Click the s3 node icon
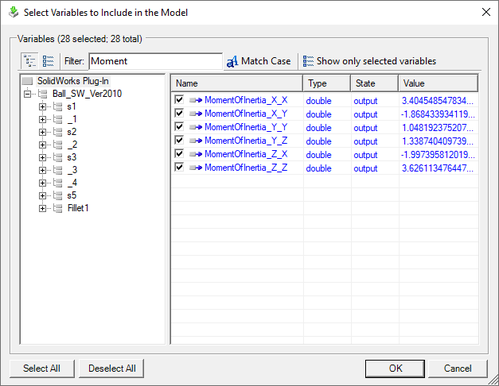The width and height of the screenshot is (499, 386). pyautogui.click(x=58, y=157)
